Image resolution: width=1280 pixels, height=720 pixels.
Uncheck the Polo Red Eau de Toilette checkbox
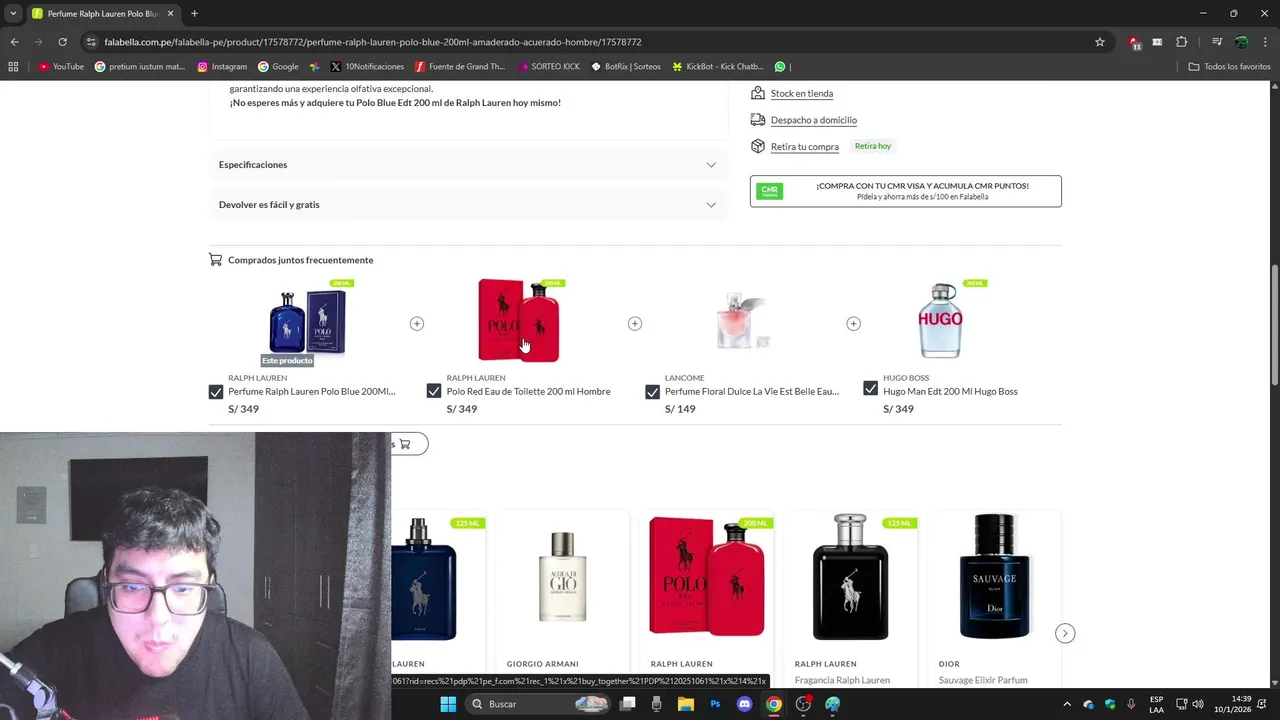(x=434, y=391)
